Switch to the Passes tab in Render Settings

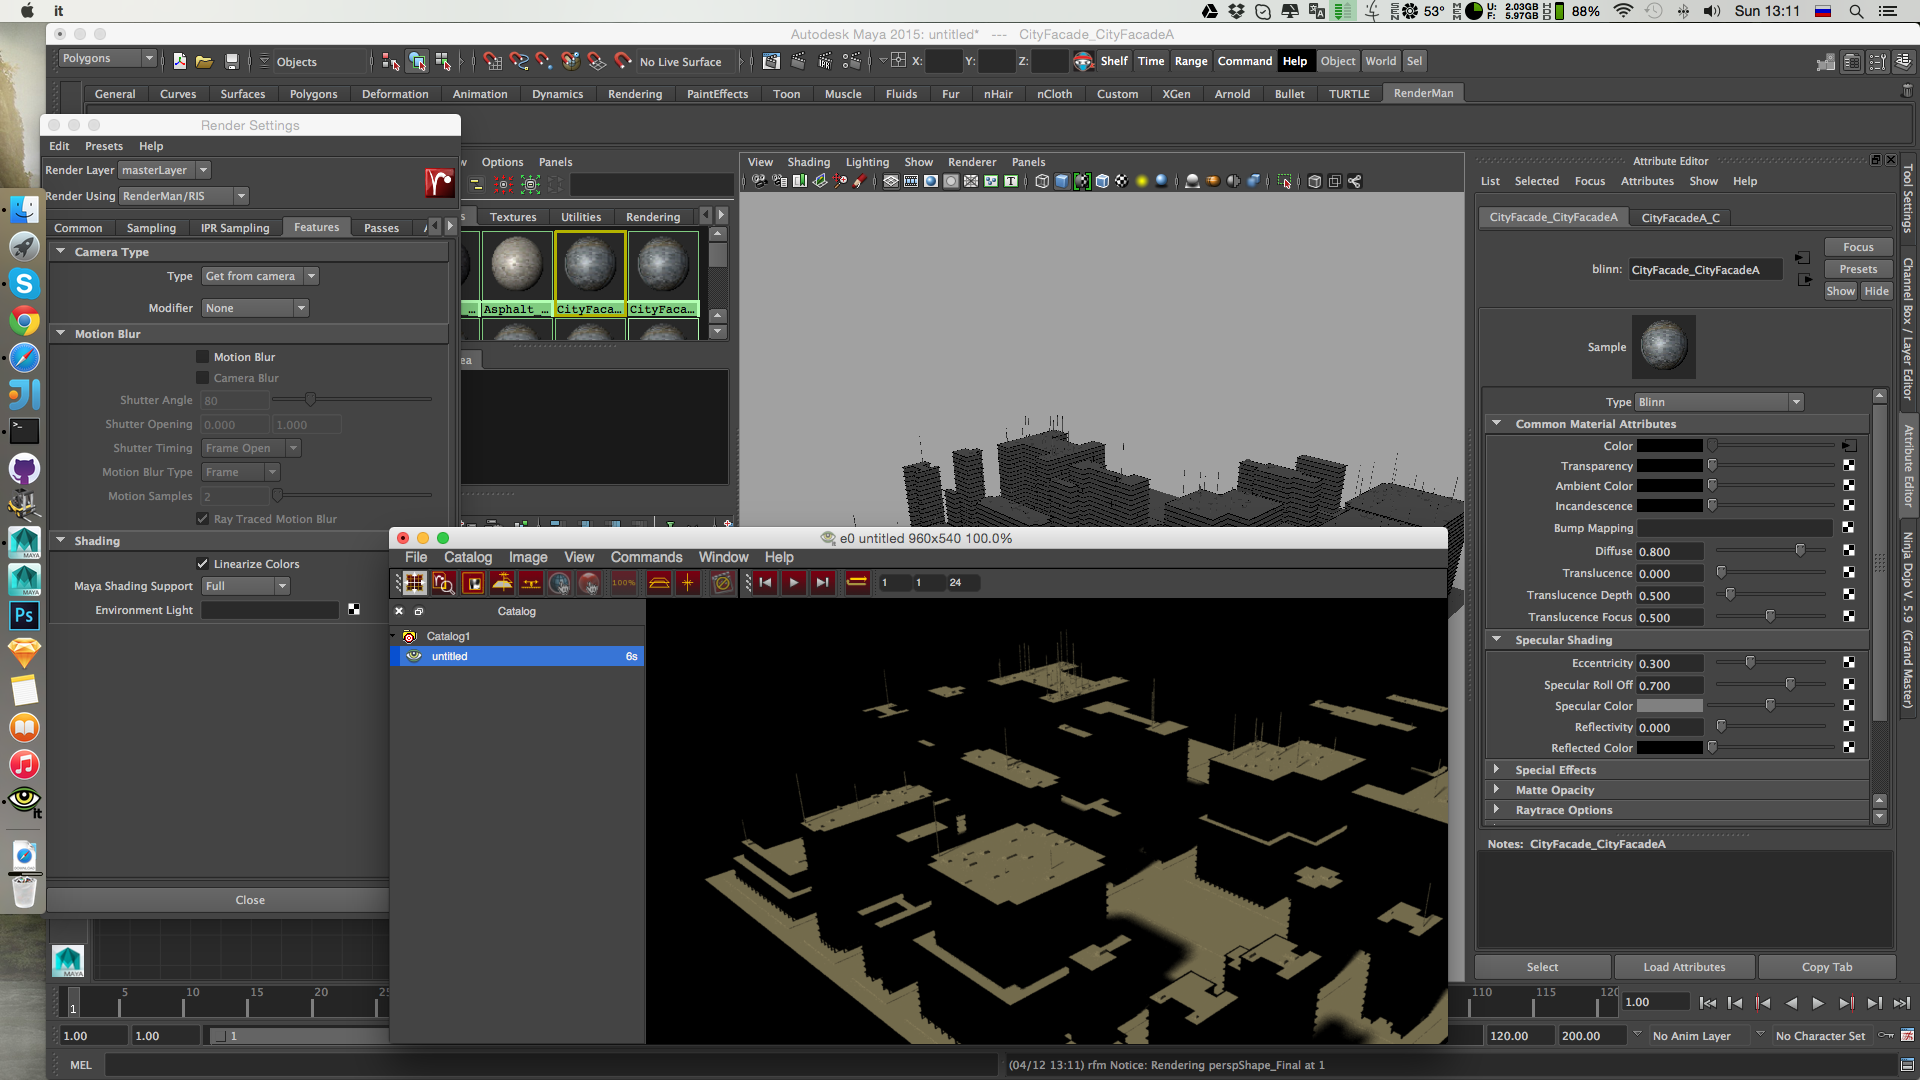(381, 228)
